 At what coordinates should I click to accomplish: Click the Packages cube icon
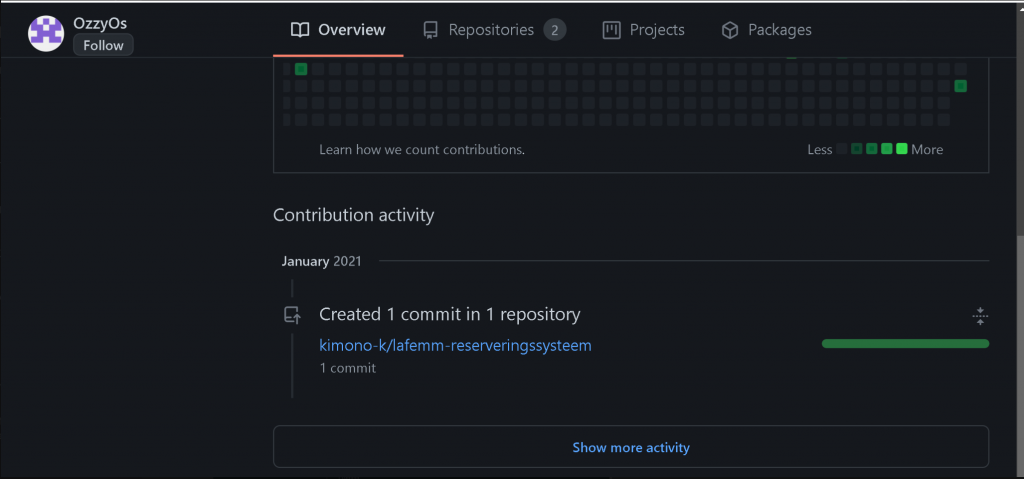pos(729,30)
